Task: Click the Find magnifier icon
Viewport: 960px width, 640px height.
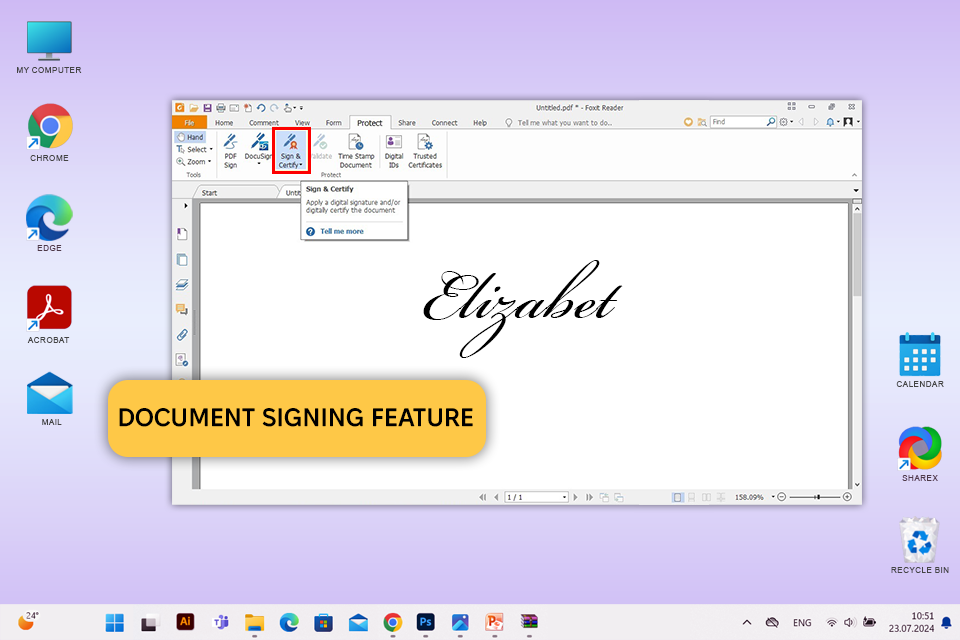Action: click(x=771, y=122)
